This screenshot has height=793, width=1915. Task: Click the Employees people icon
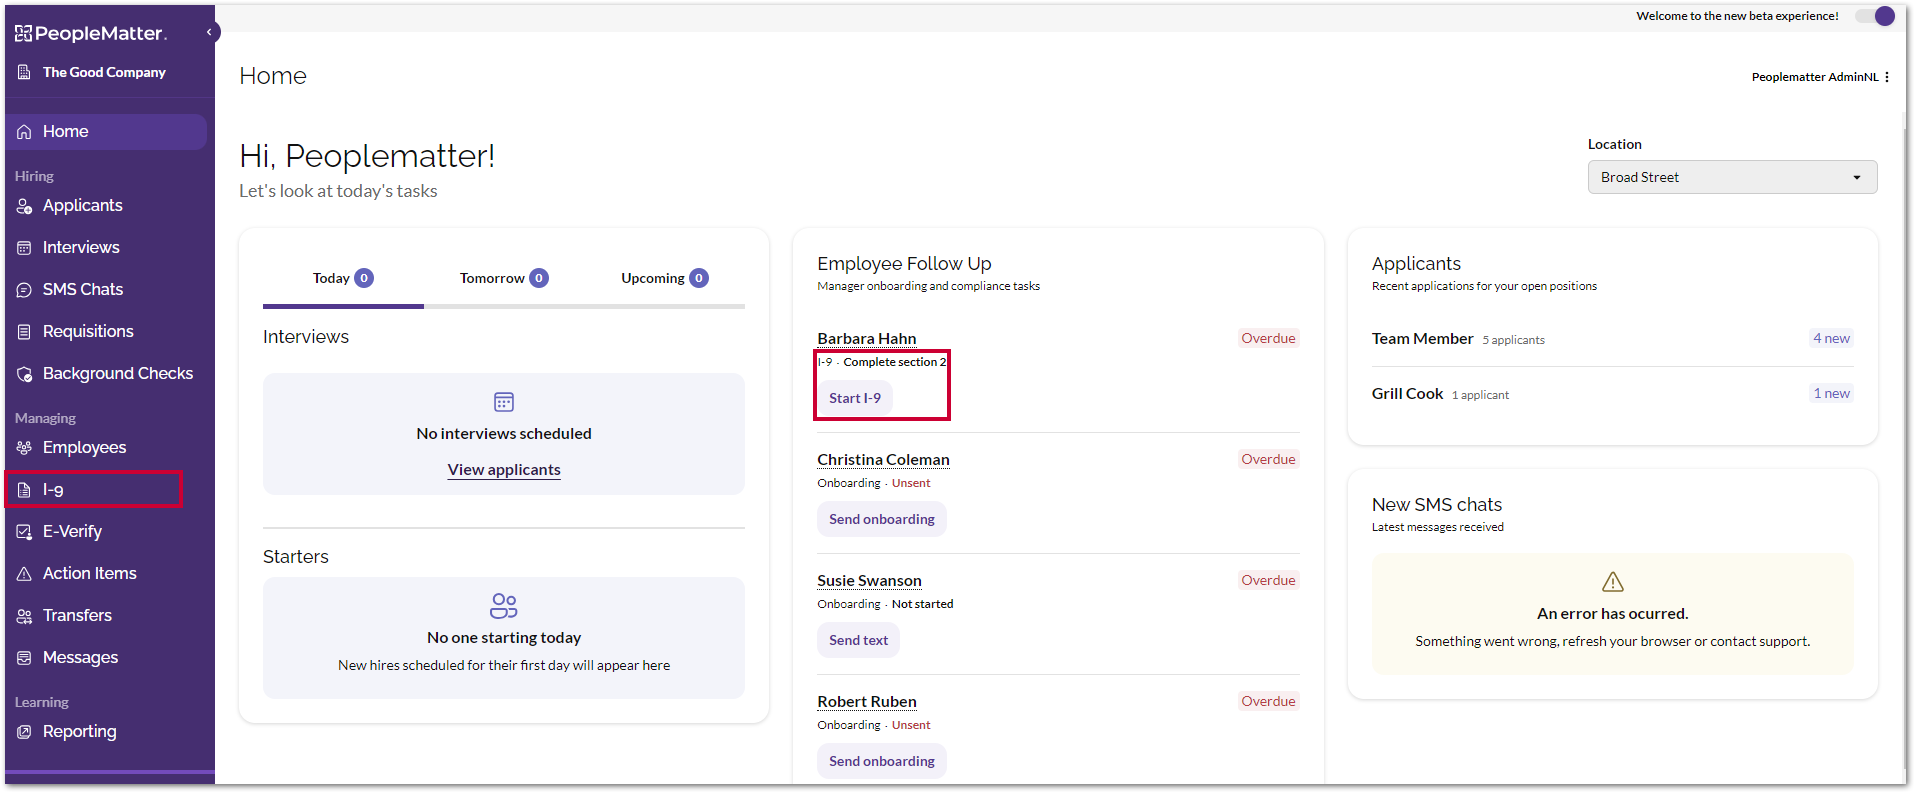click(24, 448)
